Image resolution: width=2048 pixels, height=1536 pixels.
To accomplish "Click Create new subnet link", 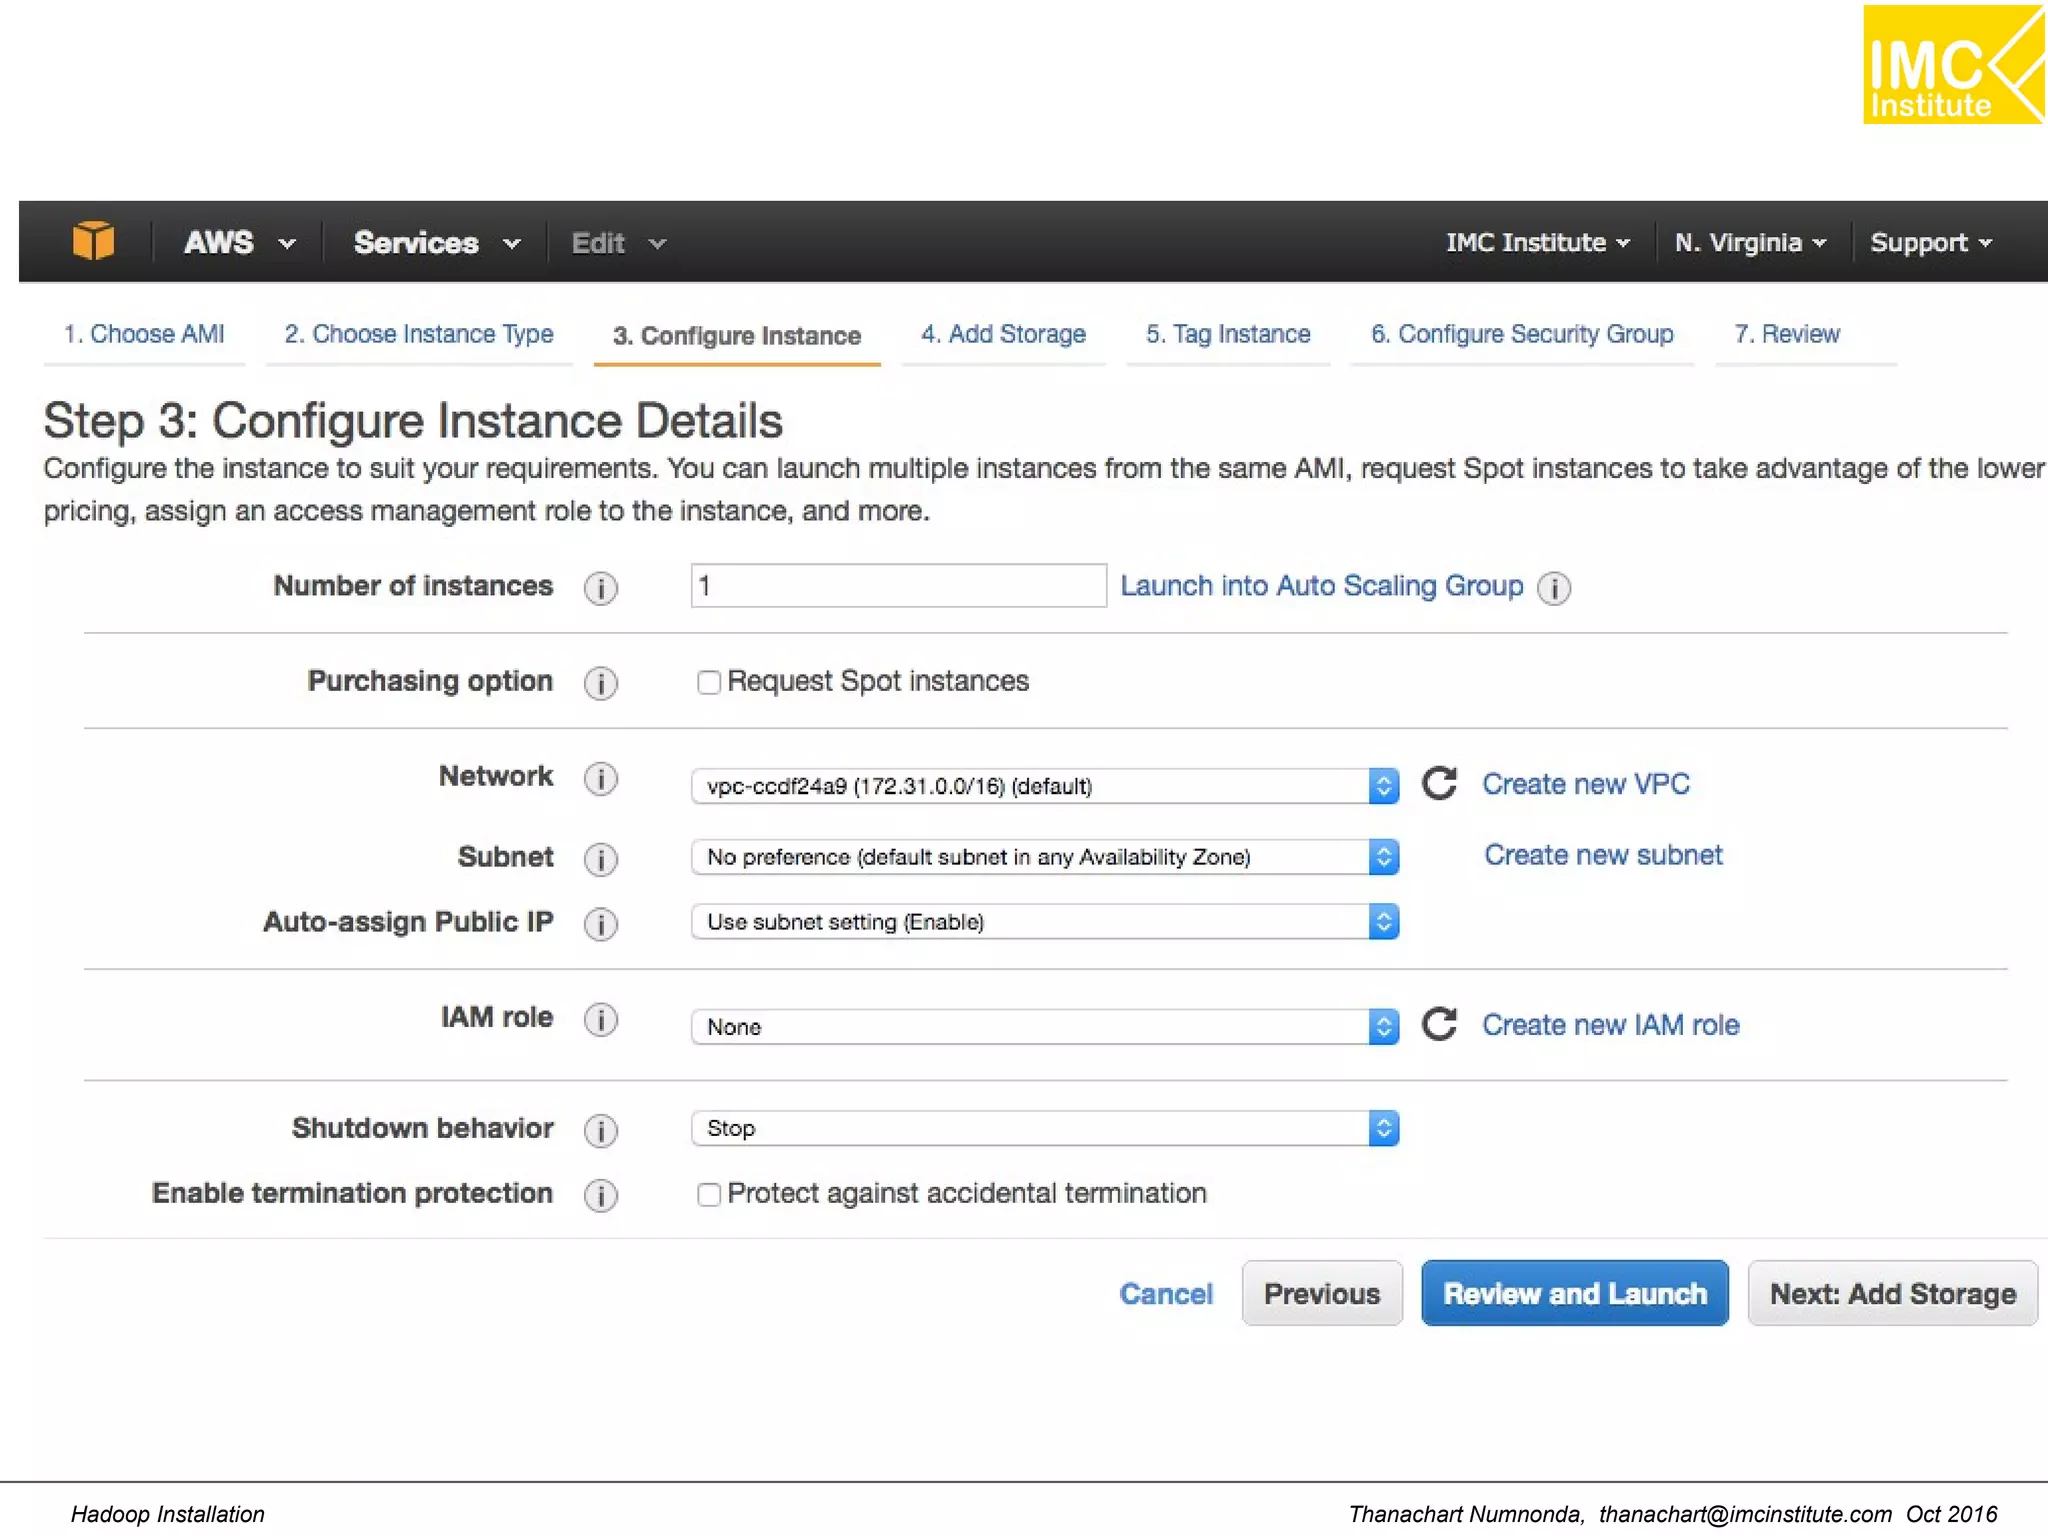I will pyautogui.click(x=1603, y=855).
